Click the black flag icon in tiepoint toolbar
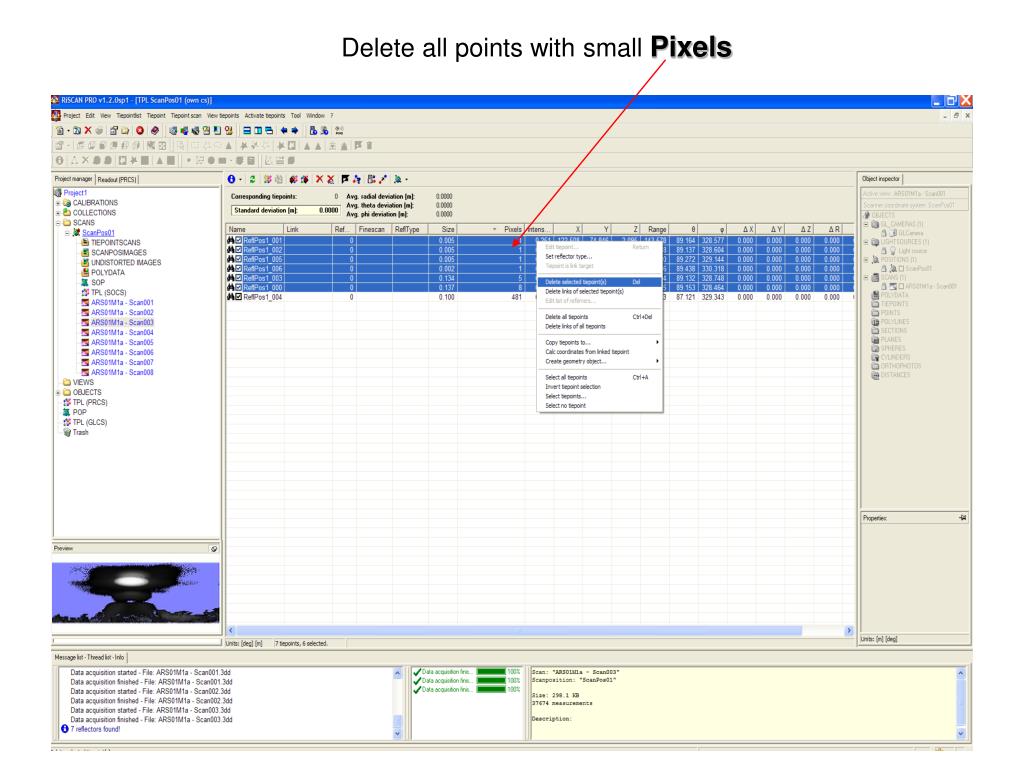 point(345,179)
